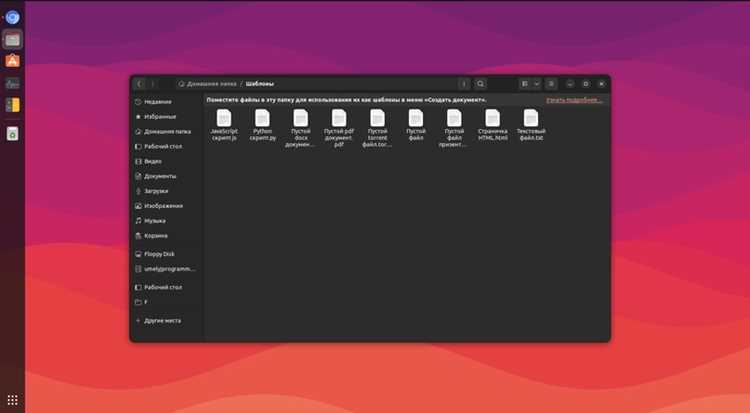Expand the view options dropdown arrow
Screen dimensions: 750x413
click(x=537, y=84)
